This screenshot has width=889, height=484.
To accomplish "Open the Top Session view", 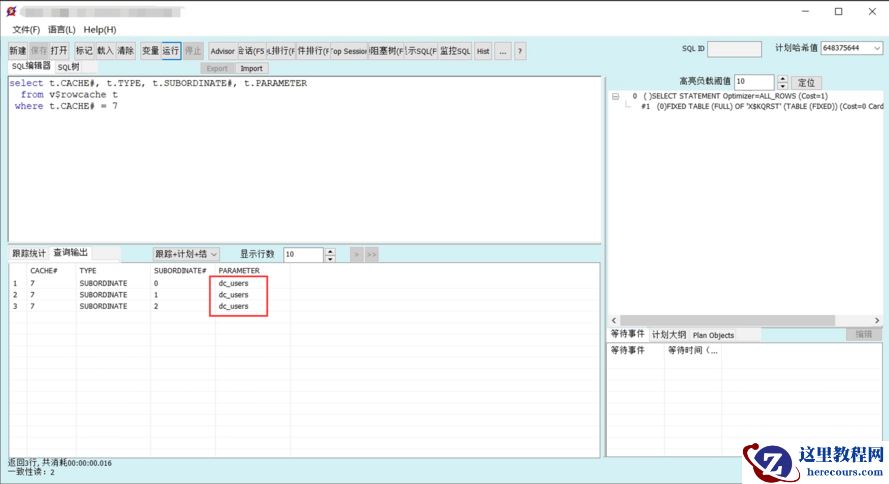I will point(349,51).
